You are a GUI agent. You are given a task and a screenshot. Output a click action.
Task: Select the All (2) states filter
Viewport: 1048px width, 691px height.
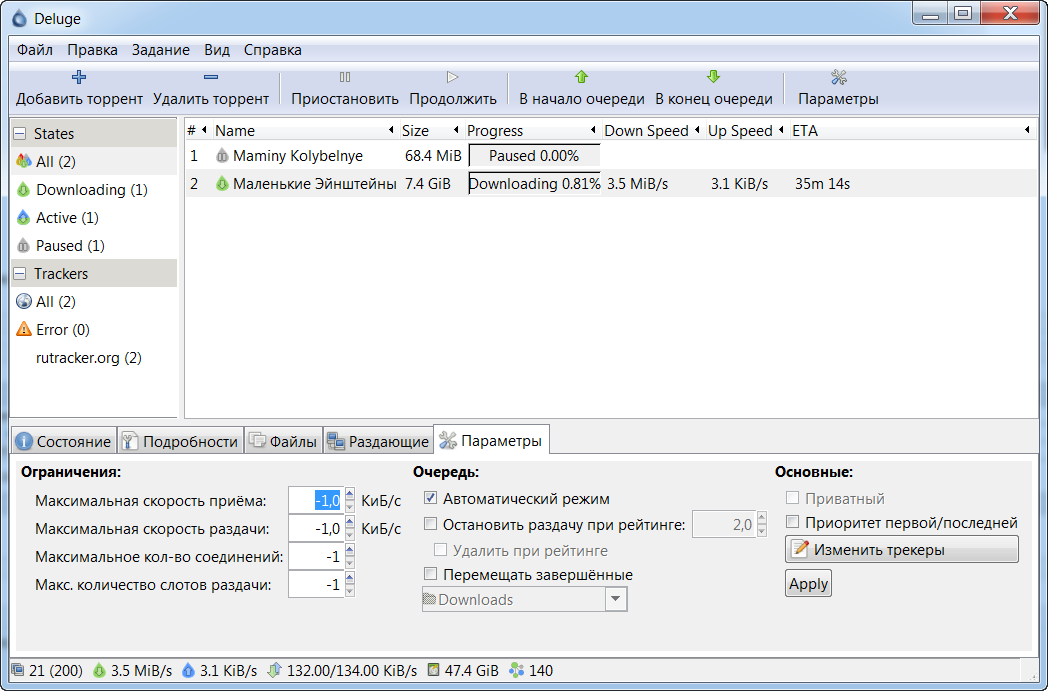(94, 161)
